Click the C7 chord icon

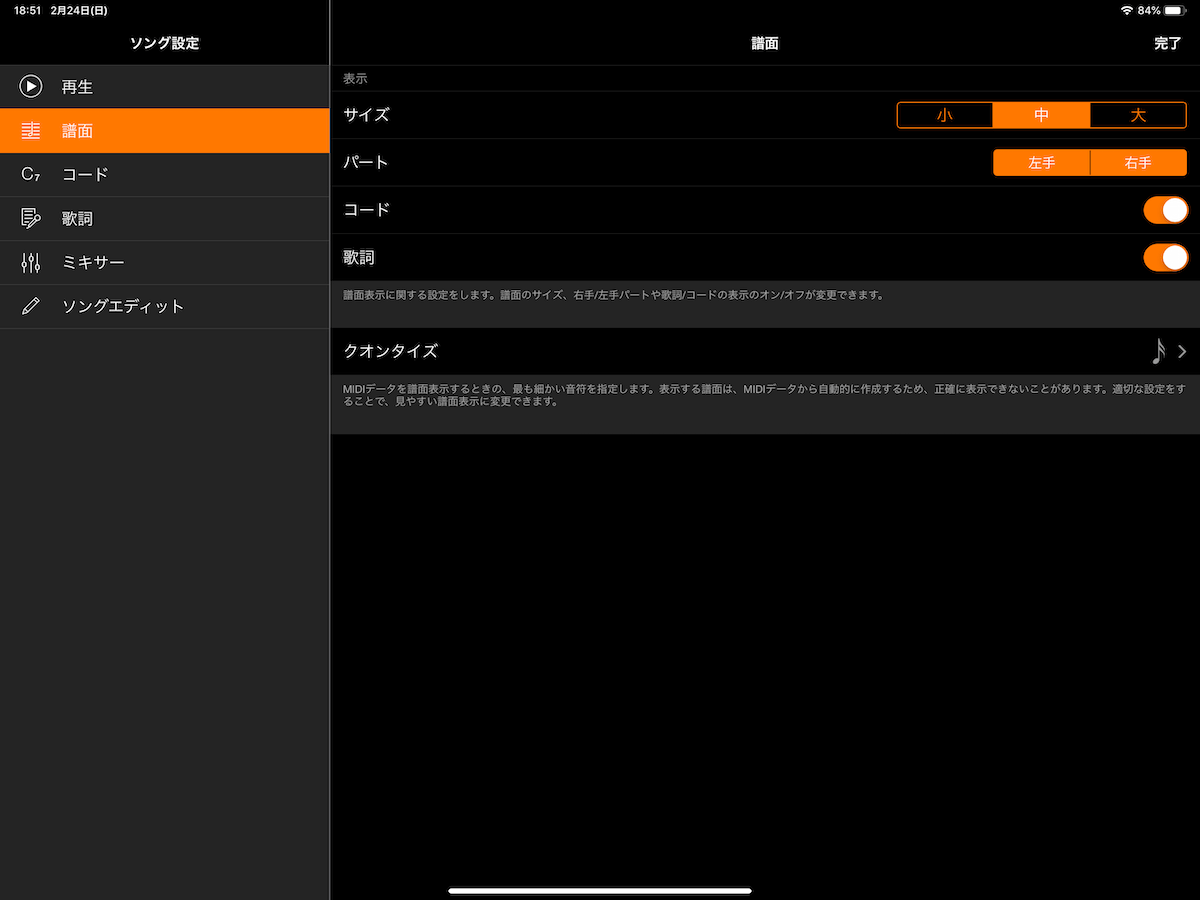(31, 175)
